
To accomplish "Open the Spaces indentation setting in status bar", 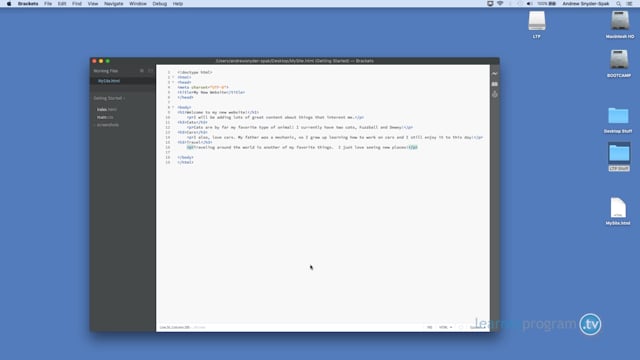I will (477, 327).
